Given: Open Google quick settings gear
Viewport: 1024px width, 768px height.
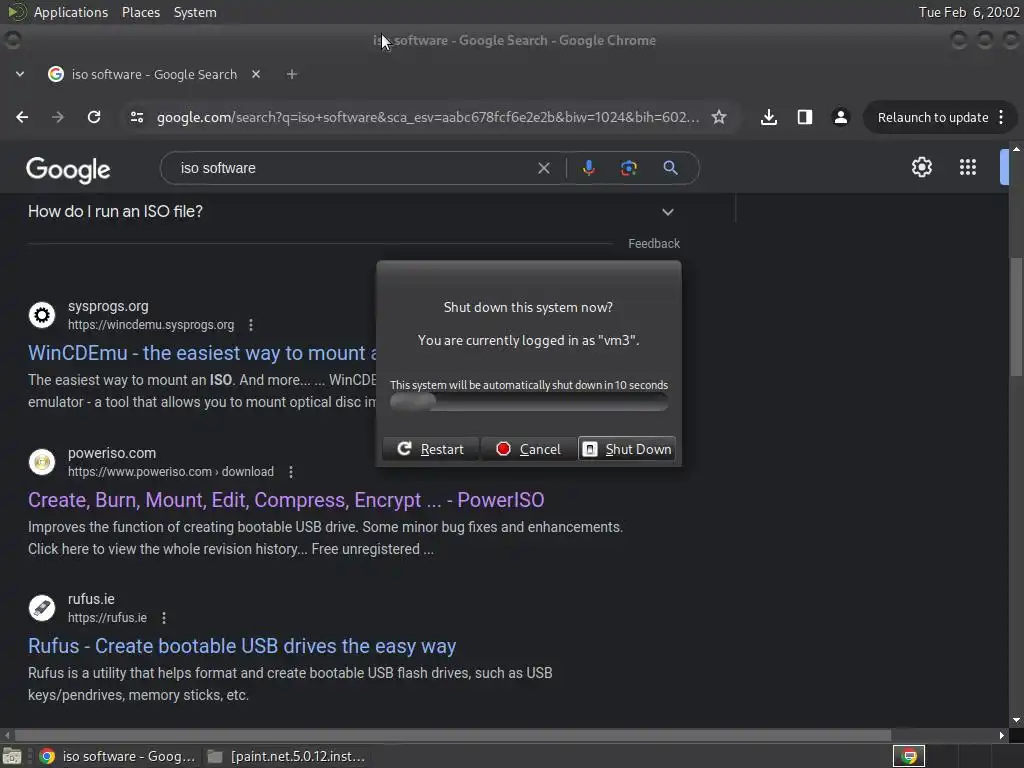Looking at the screenshot, I should click(x=921, y=167).
